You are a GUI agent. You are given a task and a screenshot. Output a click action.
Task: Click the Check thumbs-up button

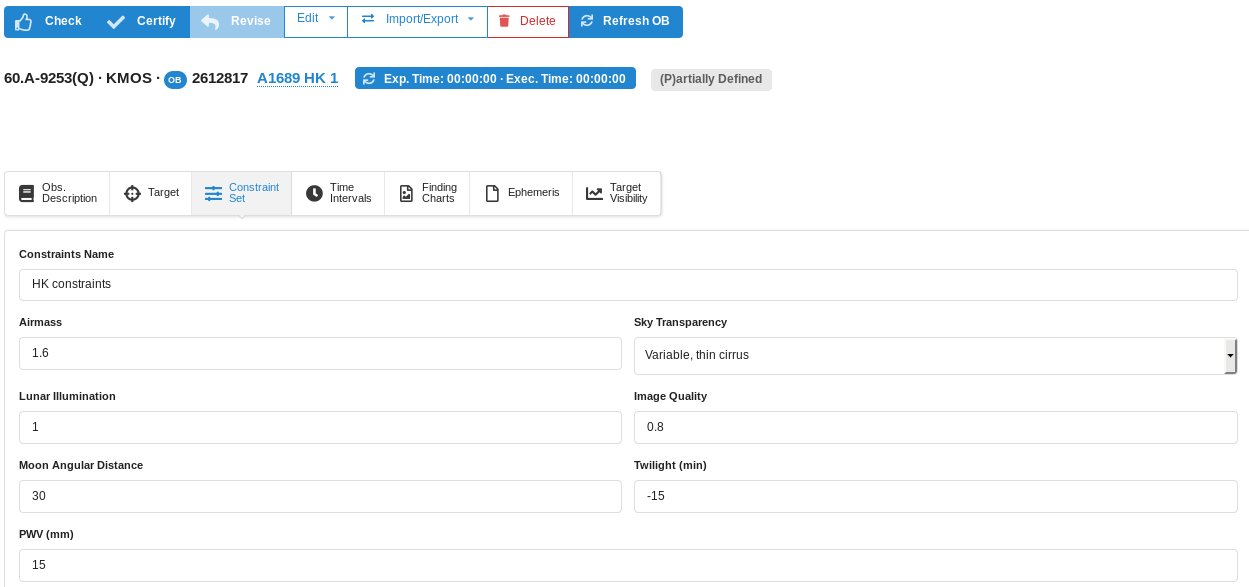(49, 21)
